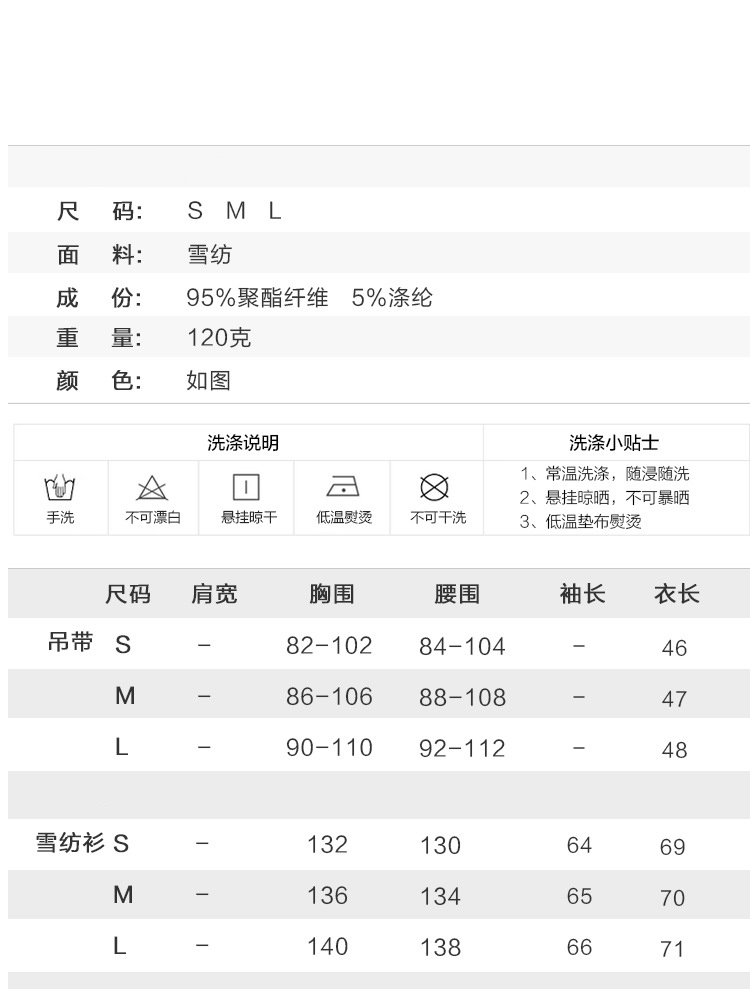The width and height of the screenshot is (750, 989).
Task: Click the size values S M L
Action: click(x=234, y=211)
